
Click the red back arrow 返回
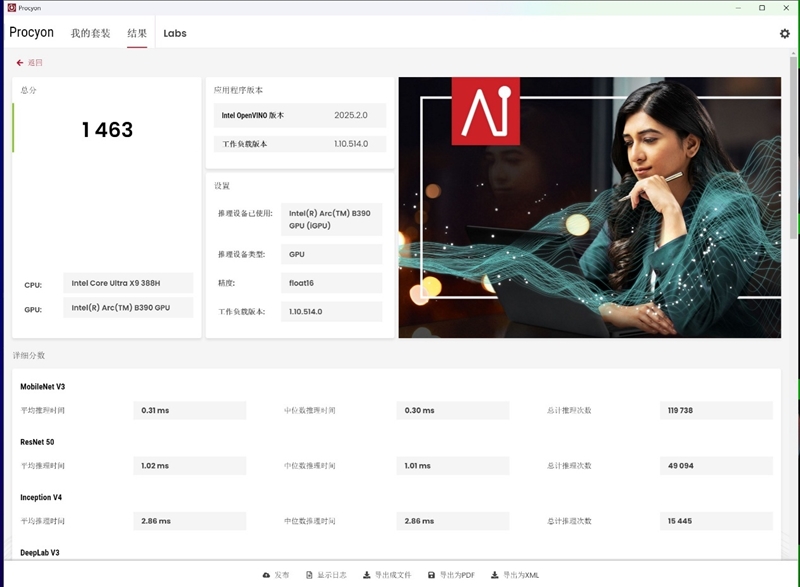coord(29,63)
